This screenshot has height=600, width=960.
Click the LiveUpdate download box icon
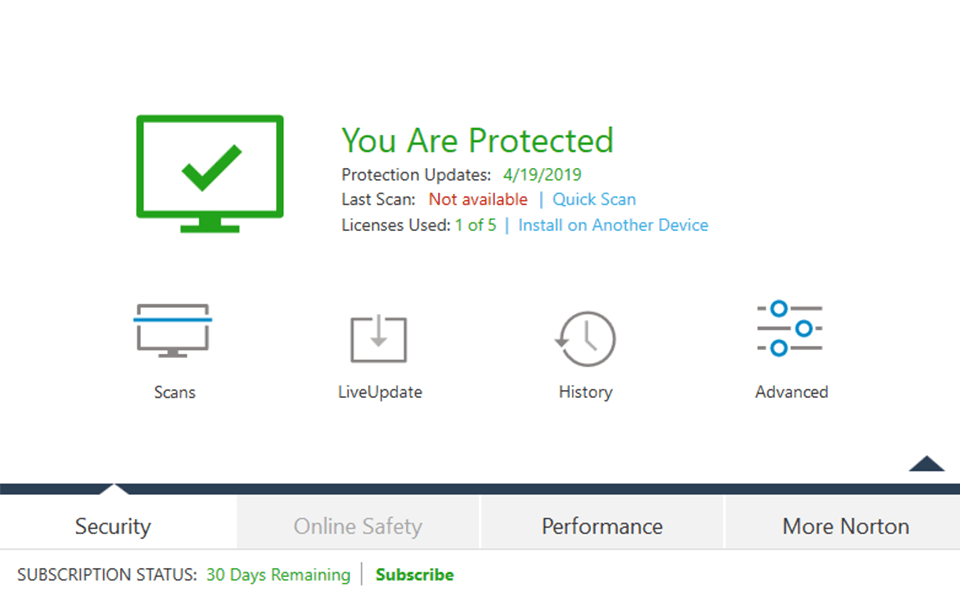379,338
